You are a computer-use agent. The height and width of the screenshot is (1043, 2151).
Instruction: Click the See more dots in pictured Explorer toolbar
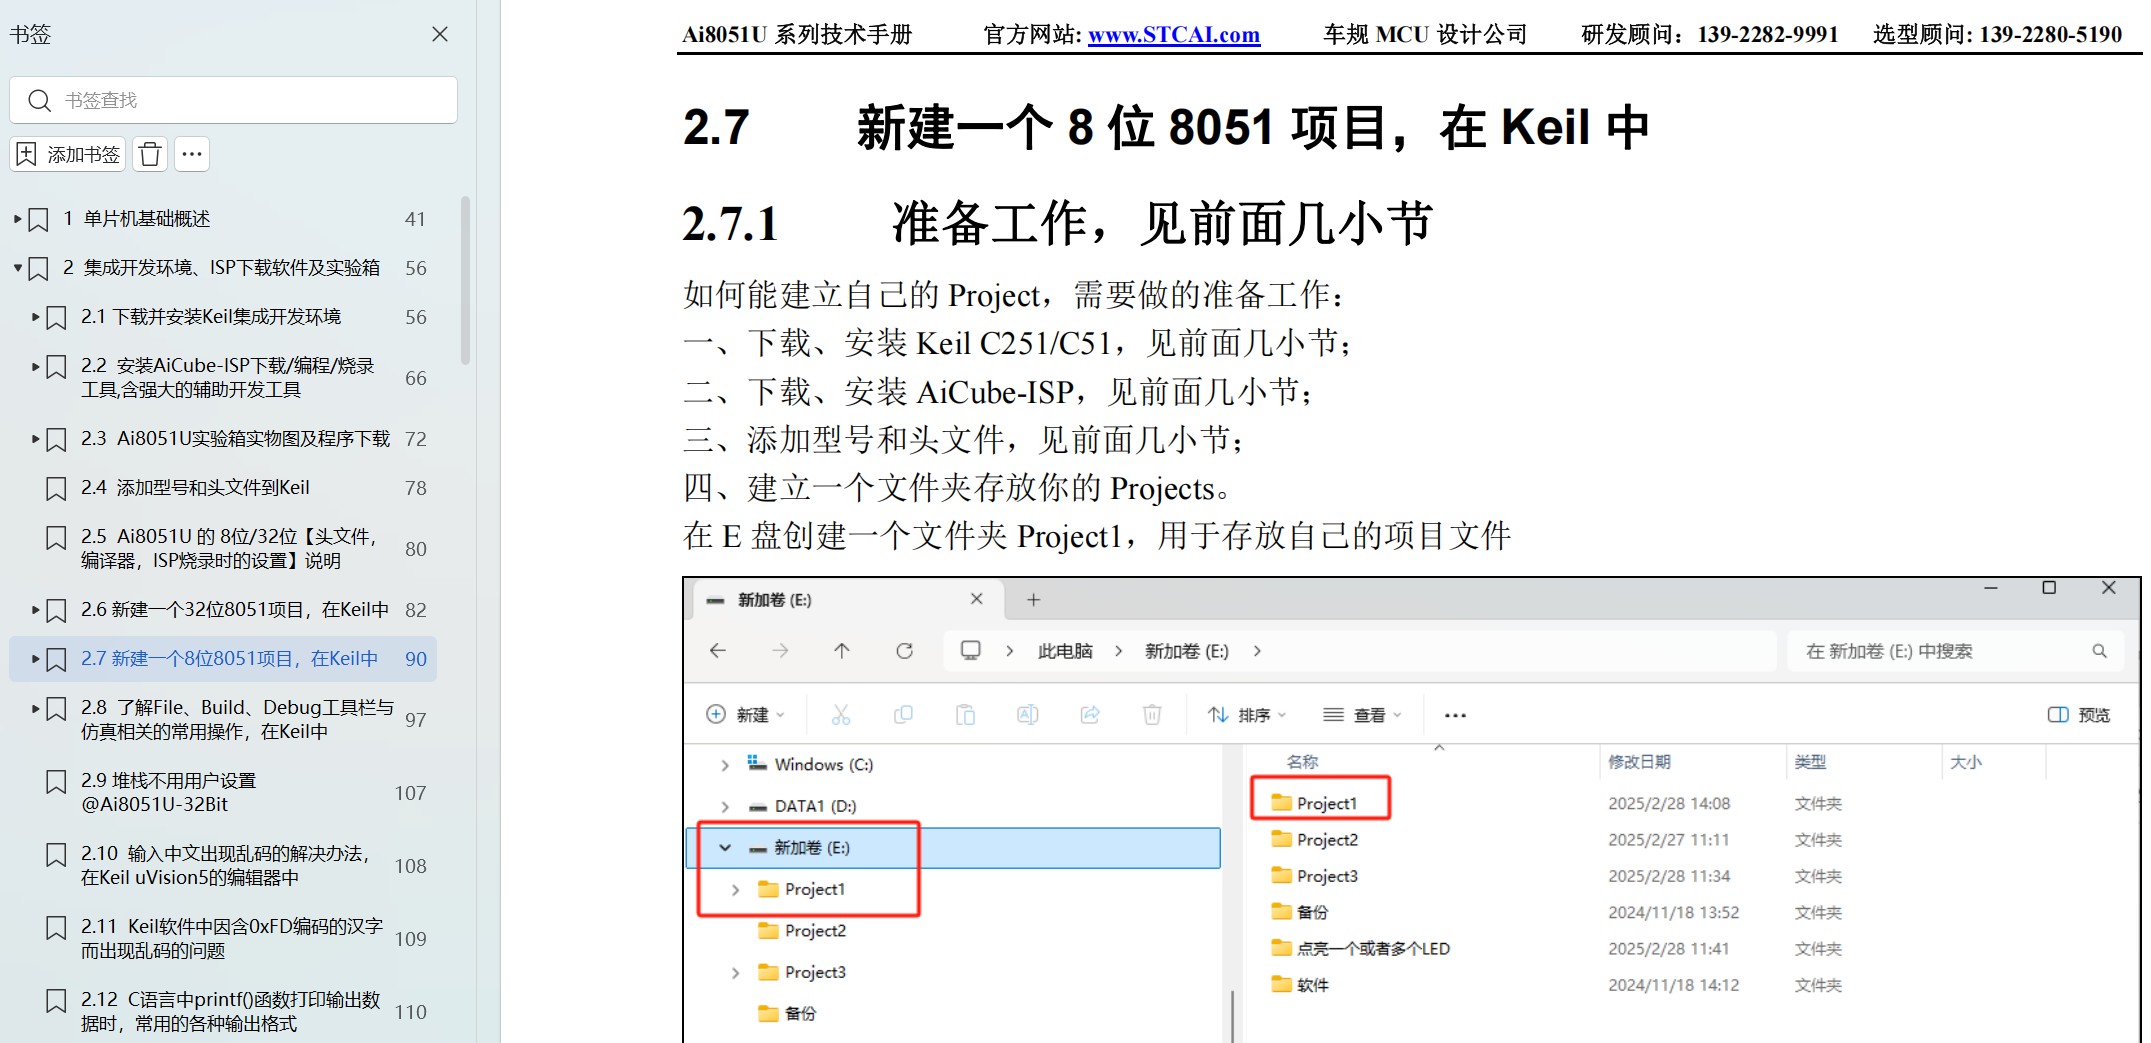[x=1455, y=715]
